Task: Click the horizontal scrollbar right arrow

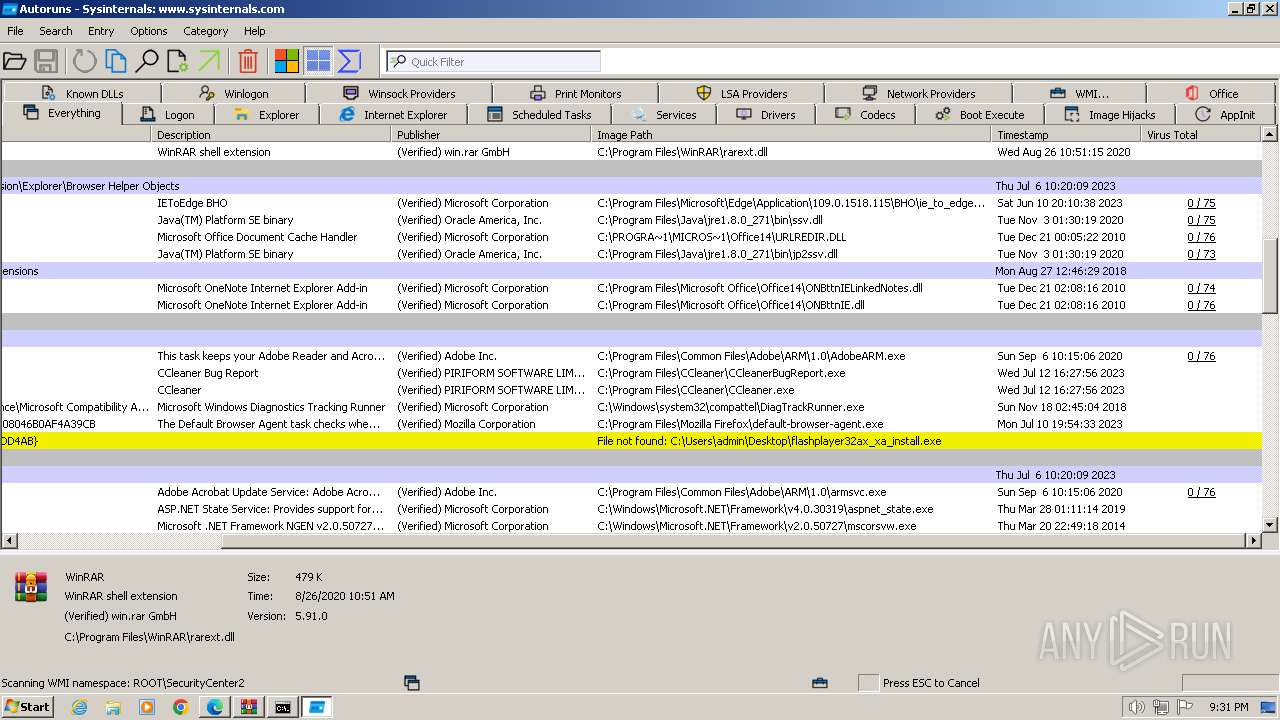Action: point(1253,541)
